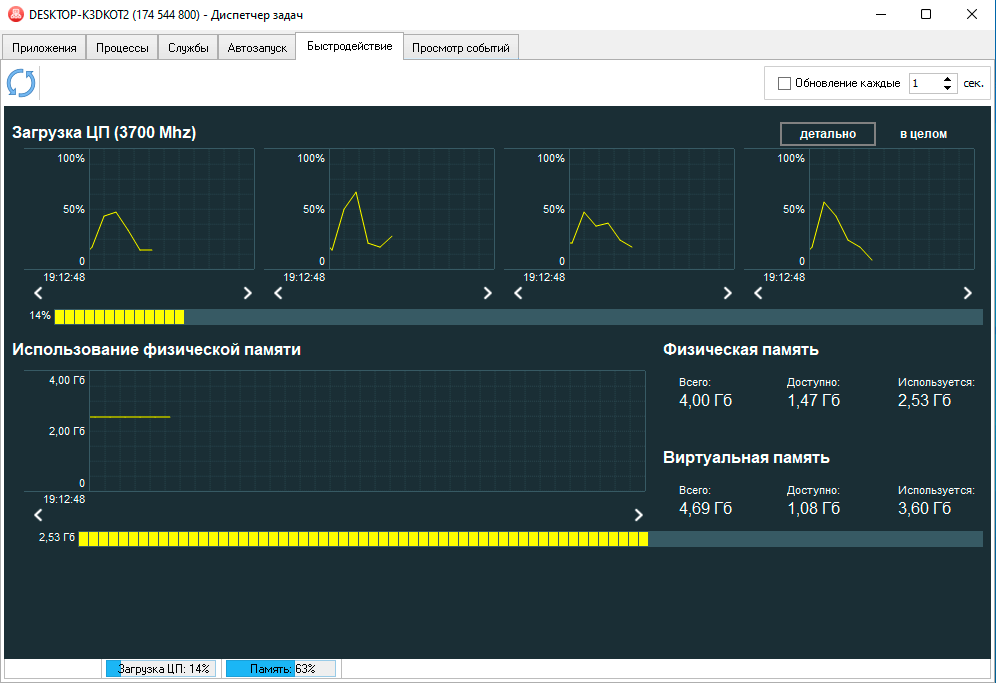Click right arrow under first CPU graph

pyautogui.click(x=247, y=293)
